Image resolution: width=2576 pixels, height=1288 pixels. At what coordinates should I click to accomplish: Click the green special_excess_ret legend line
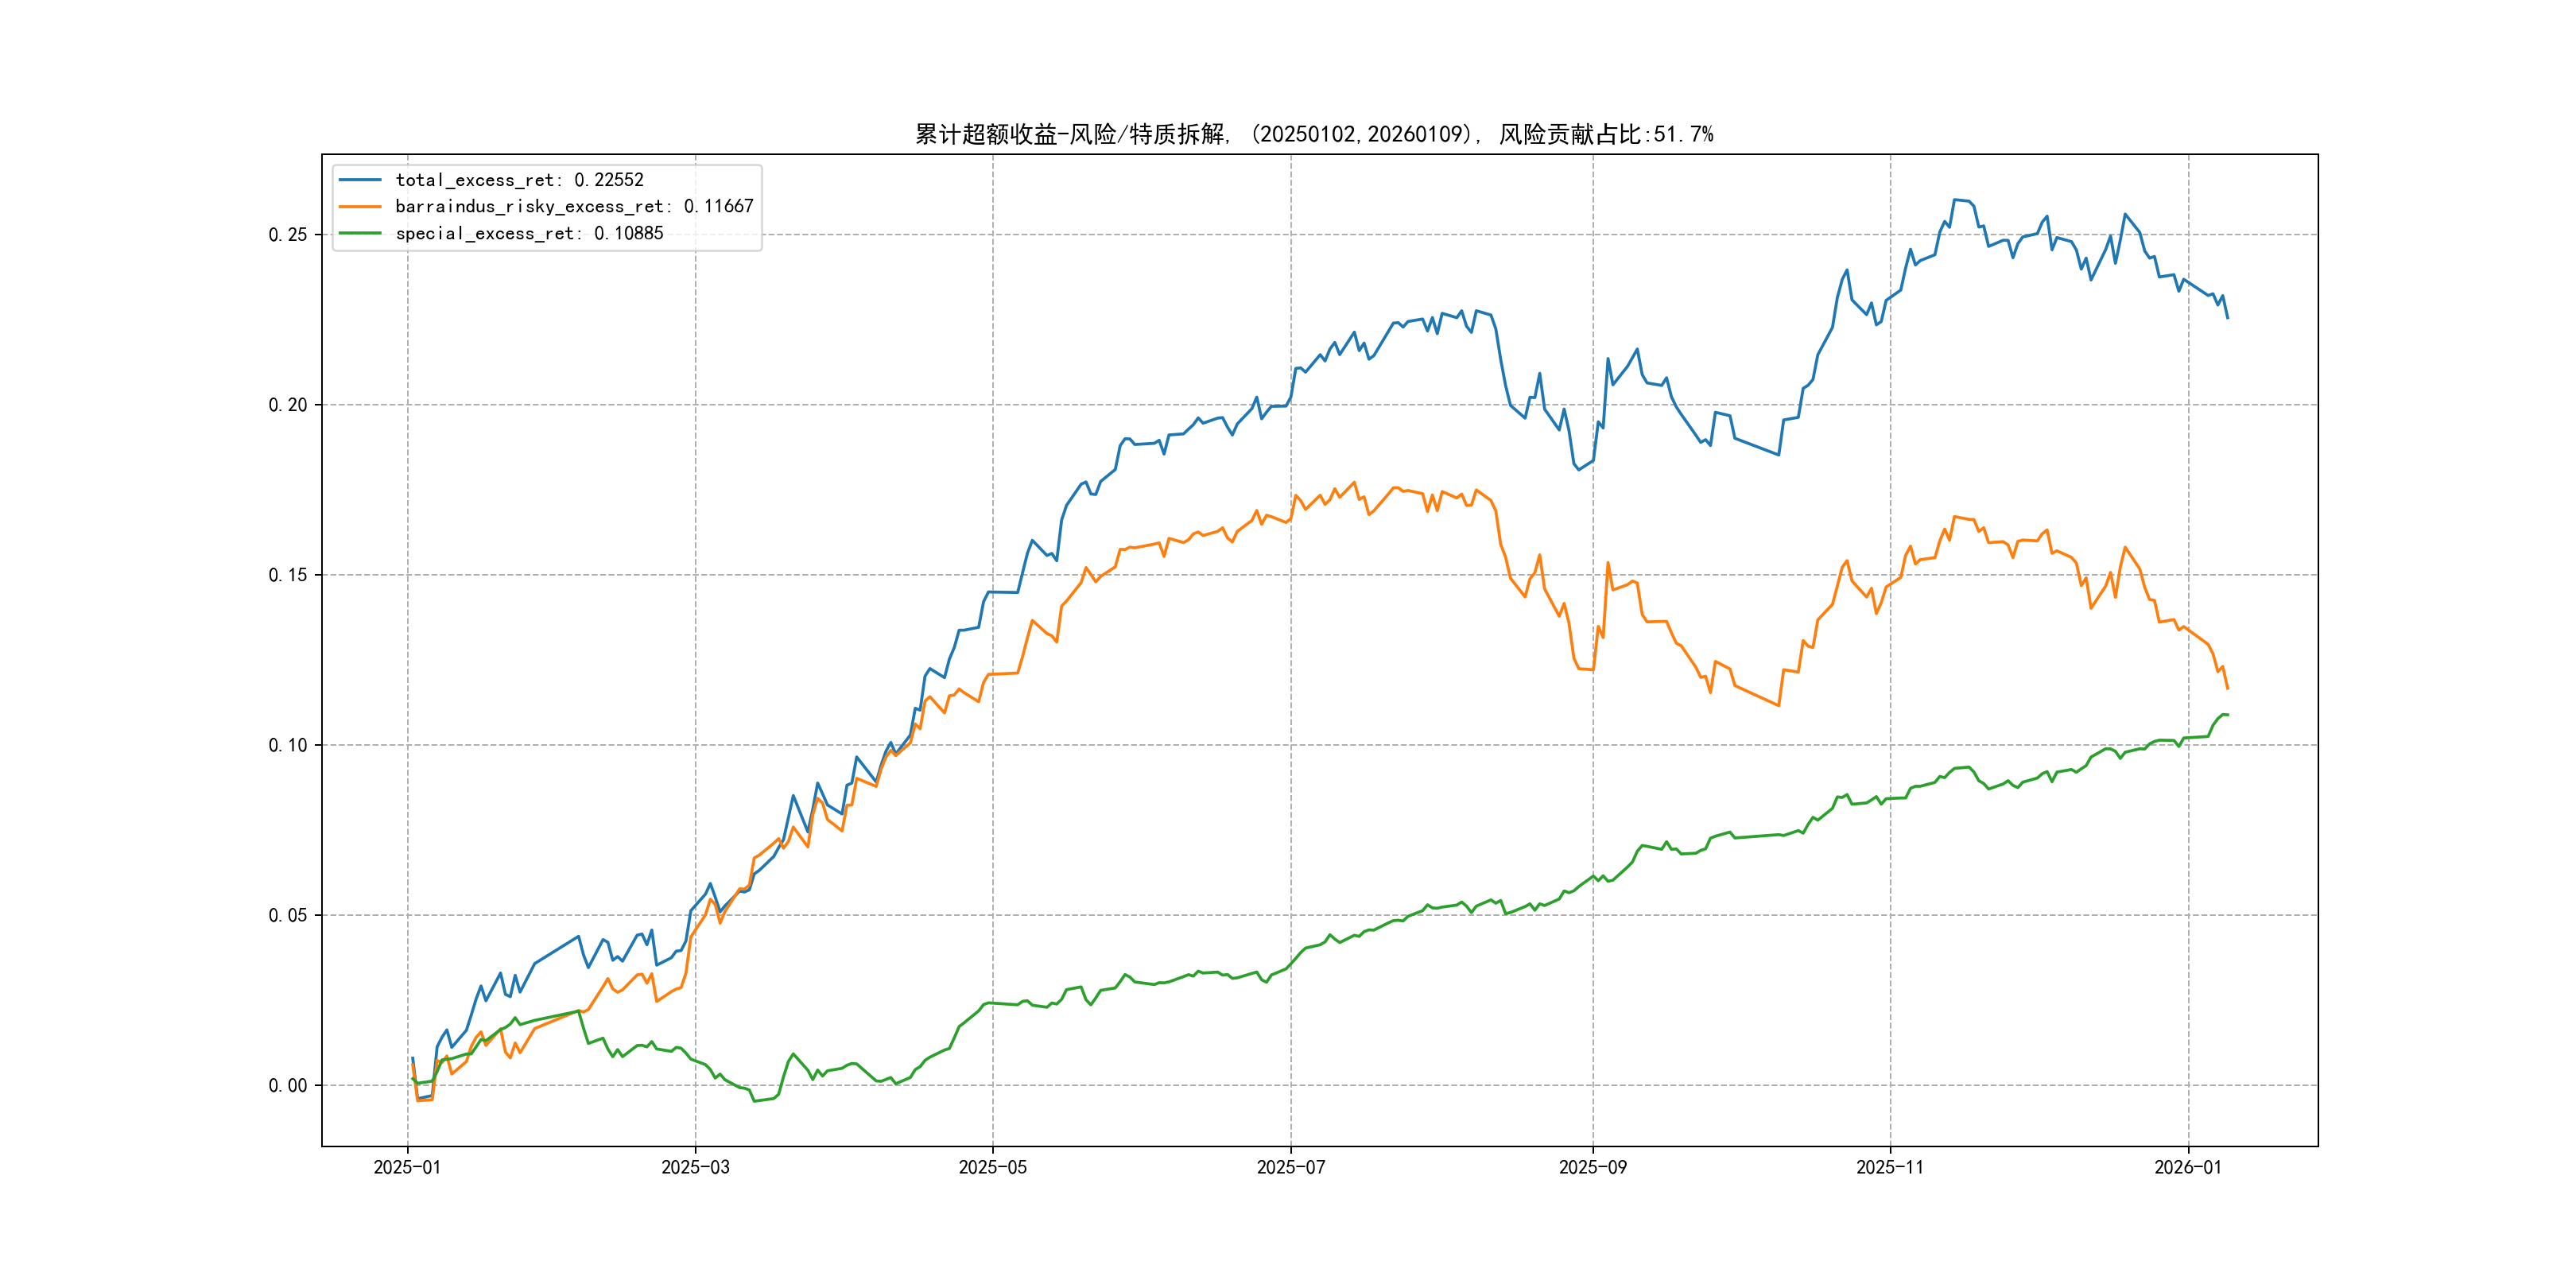coord(360,233)
